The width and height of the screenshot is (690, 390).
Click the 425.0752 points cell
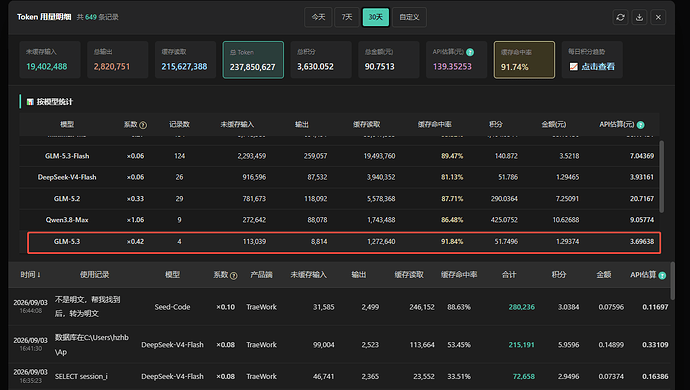pos(504,220)
